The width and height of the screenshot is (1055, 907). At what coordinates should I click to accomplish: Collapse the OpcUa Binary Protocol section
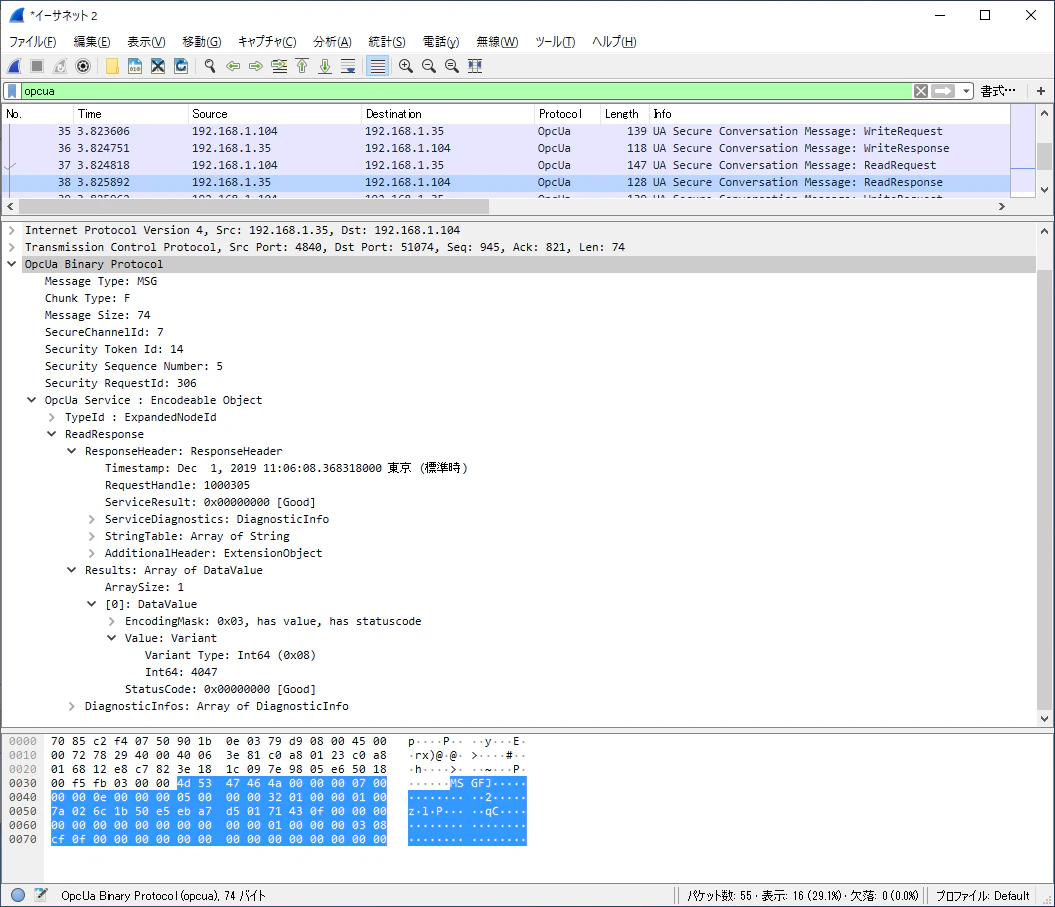pos(11,264)
